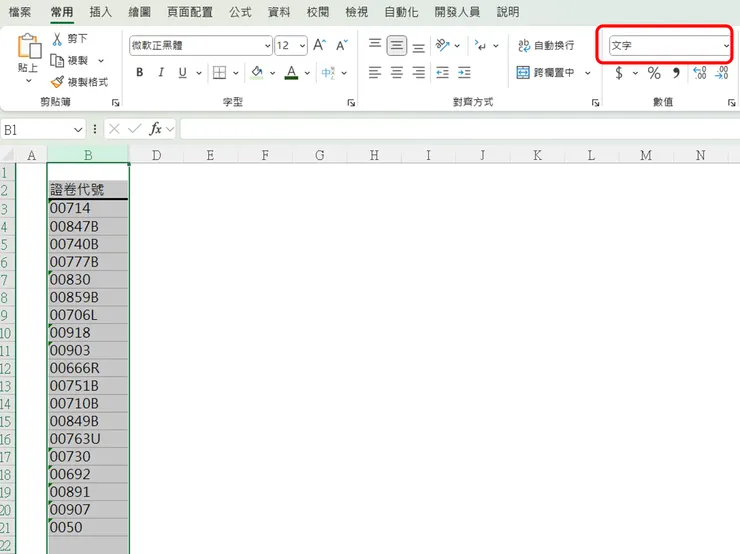Select column B header

pyautogui.click(x=88, y=155)
